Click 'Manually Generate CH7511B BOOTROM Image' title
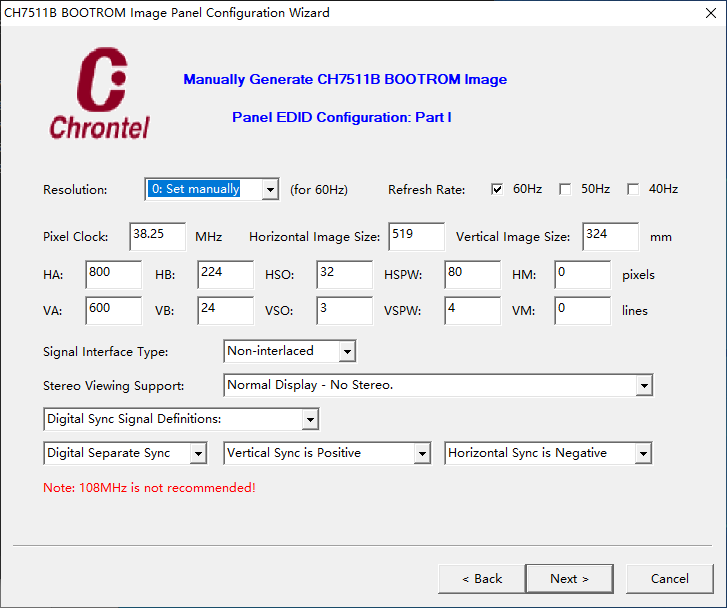 click(345, 79)
